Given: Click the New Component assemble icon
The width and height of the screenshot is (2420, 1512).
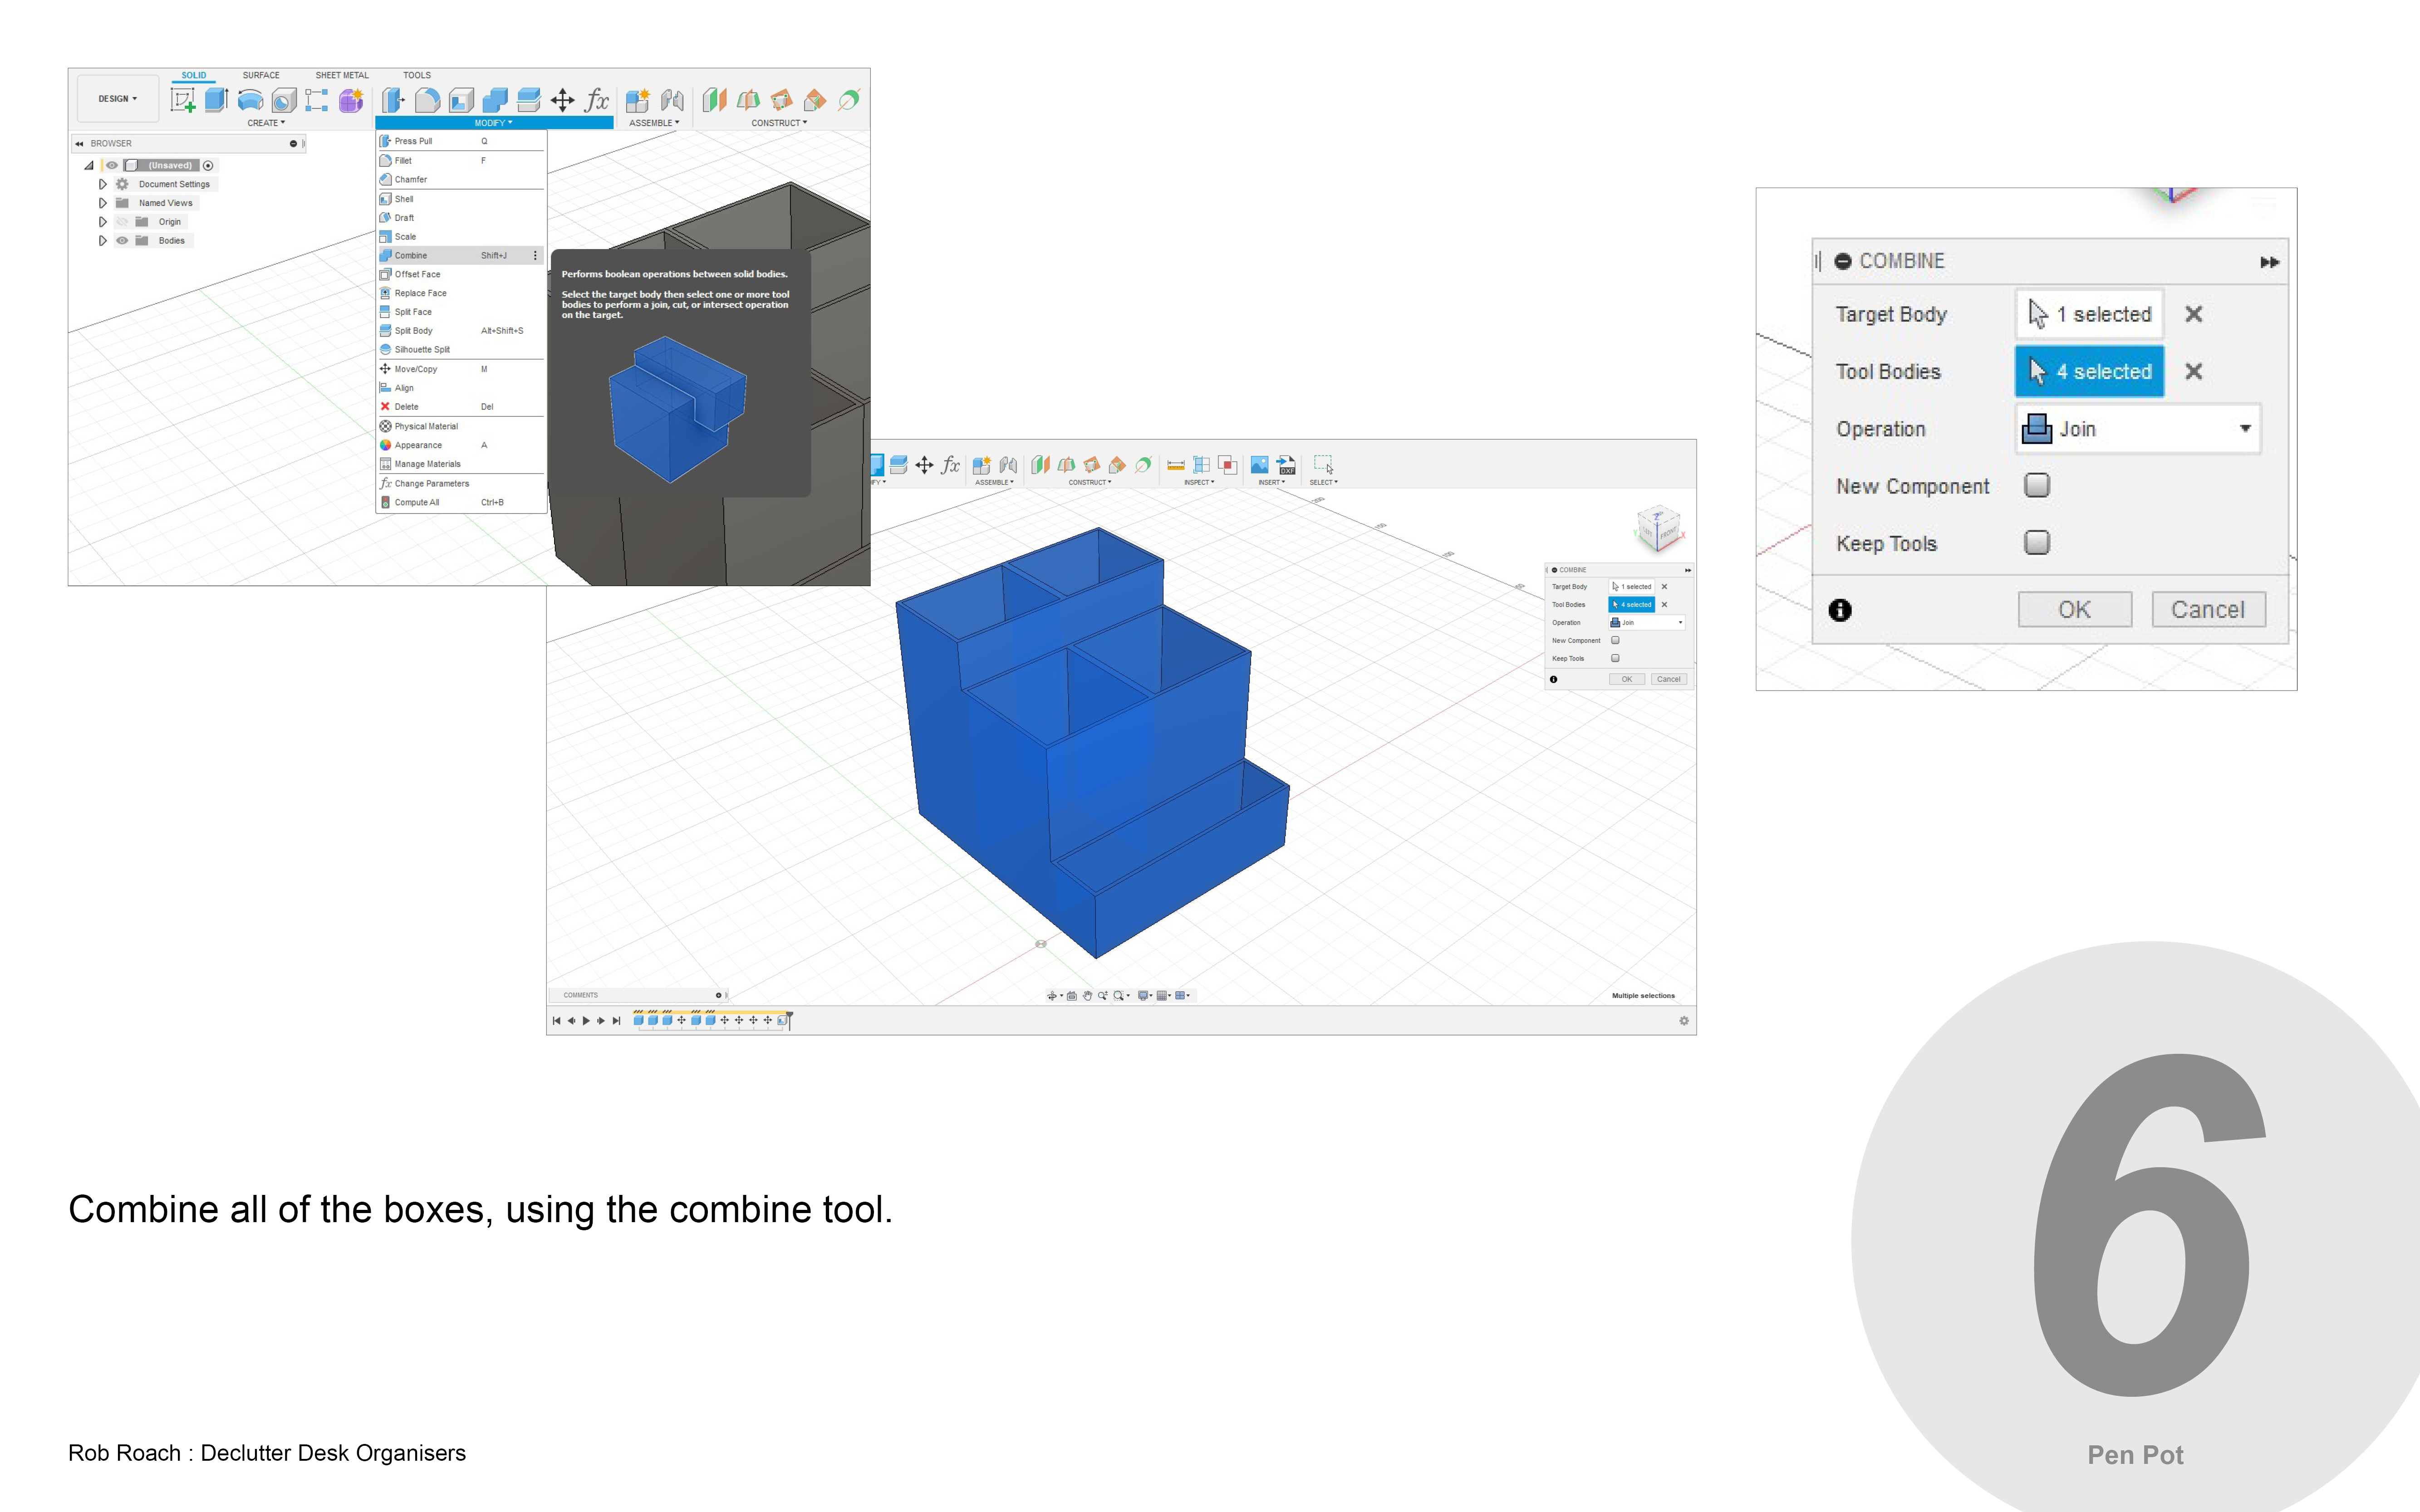Looking at the screenshot, I should click(637, 100).
